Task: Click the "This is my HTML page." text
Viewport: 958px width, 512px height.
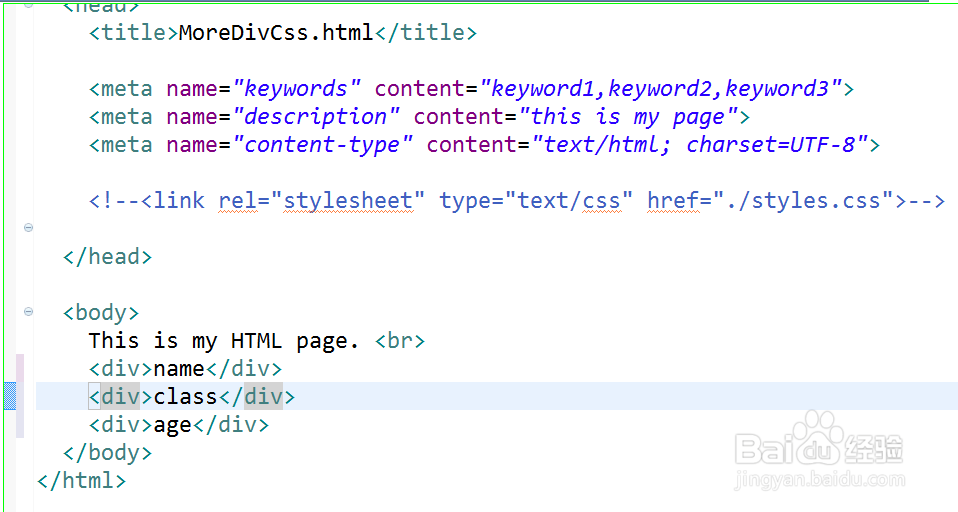Action: coord(224,341)
